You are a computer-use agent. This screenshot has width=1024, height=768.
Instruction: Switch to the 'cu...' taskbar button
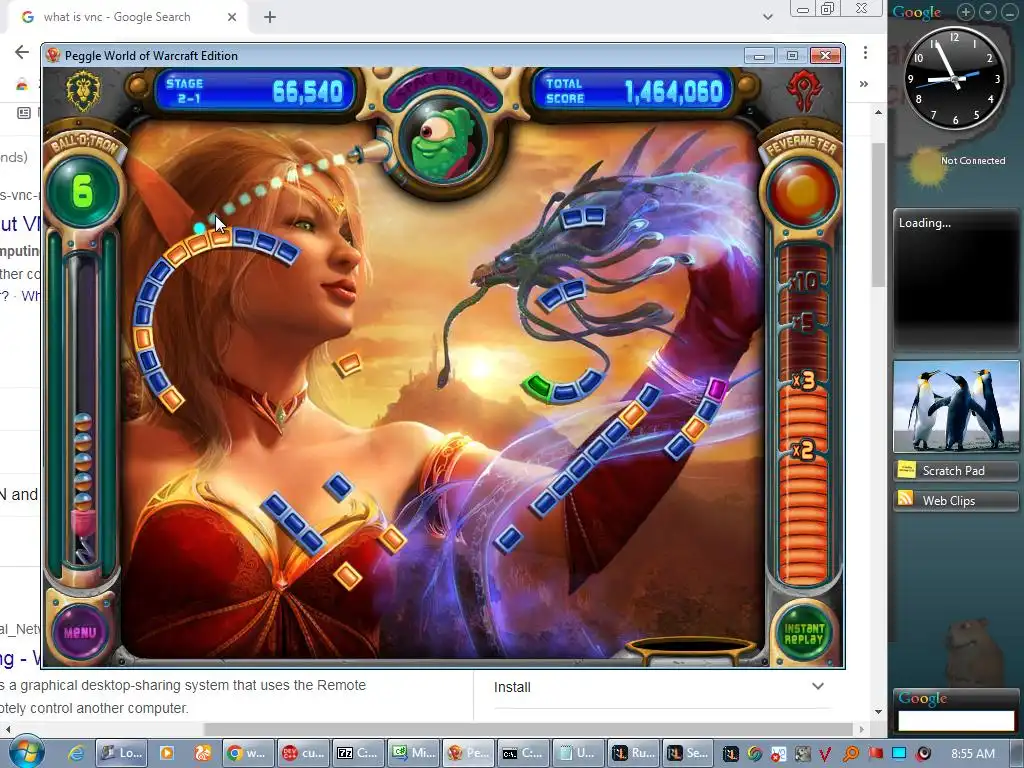[x=302, y=753]
